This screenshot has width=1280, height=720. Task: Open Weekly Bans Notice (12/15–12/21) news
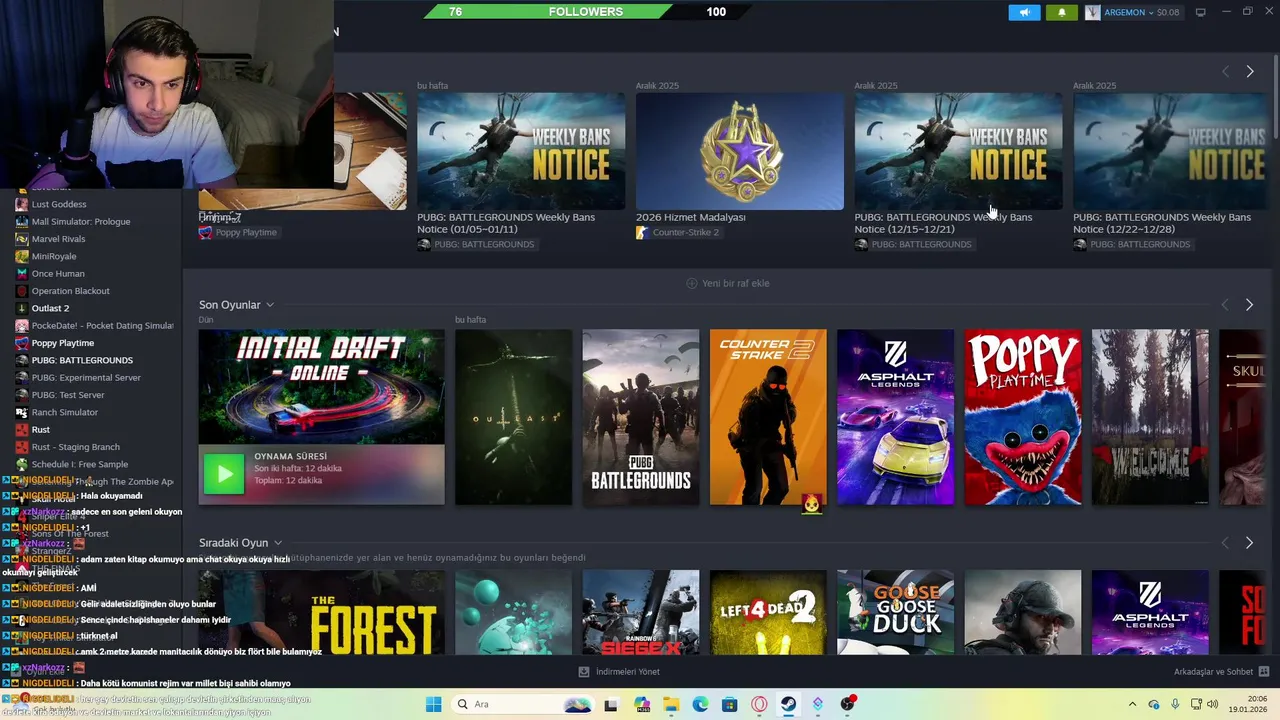point(958,151)
